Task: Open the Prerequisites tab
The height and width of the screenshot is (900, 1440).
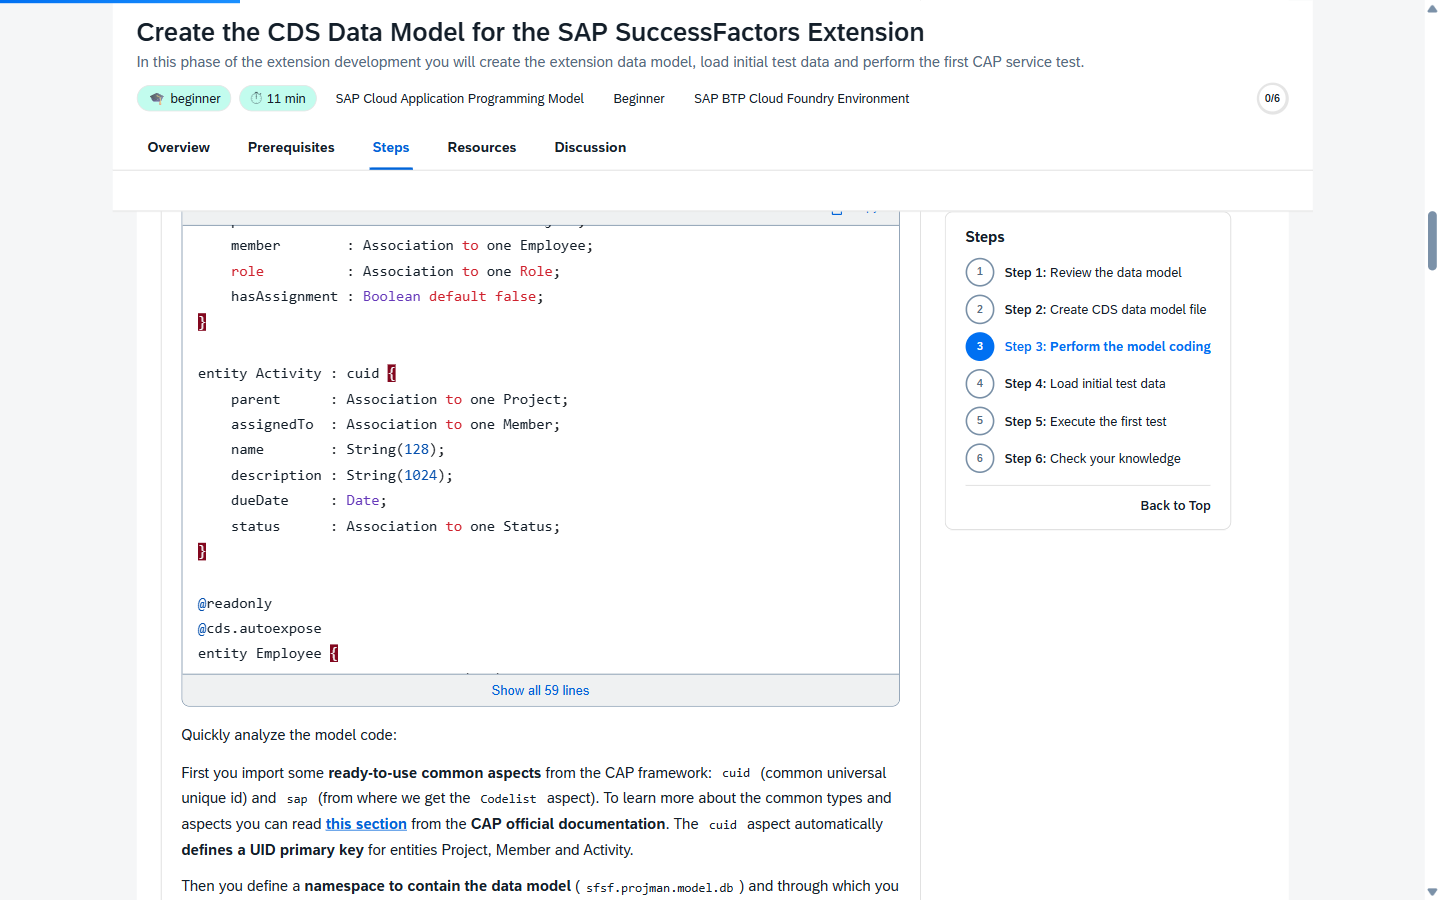Action: [x=291, y=147]
